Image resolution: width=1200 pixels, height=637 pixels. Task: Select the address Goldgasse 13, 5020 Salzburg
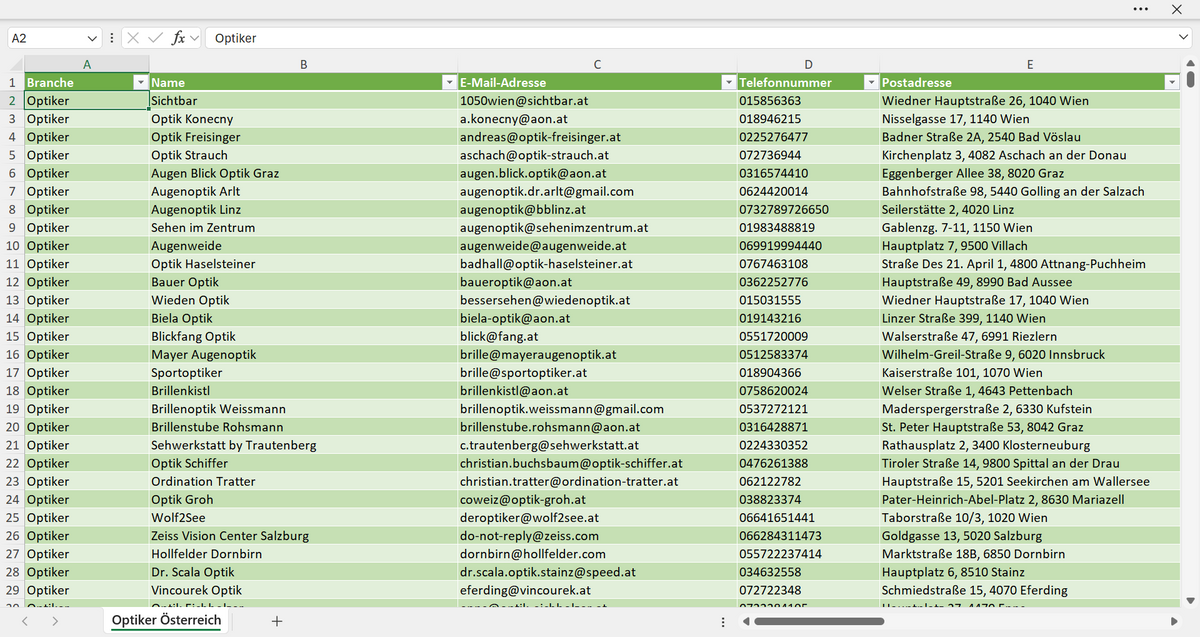(x=1030, y=536)
